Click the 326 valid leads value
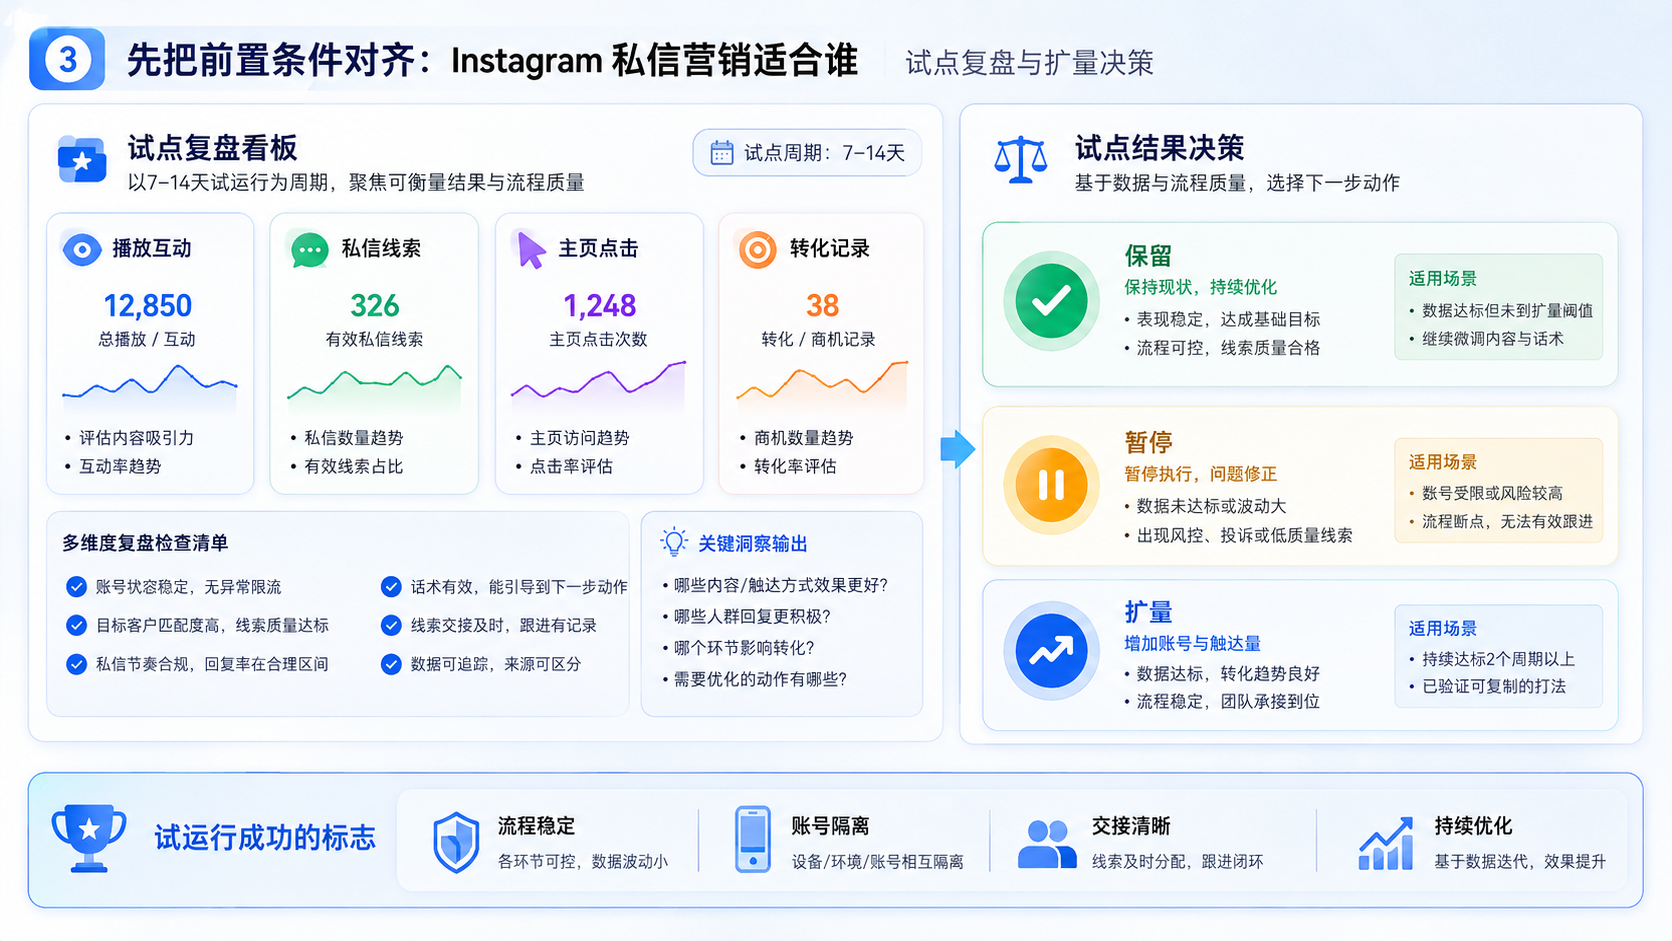Screen dimensions: 1672x941 point(375,306)
